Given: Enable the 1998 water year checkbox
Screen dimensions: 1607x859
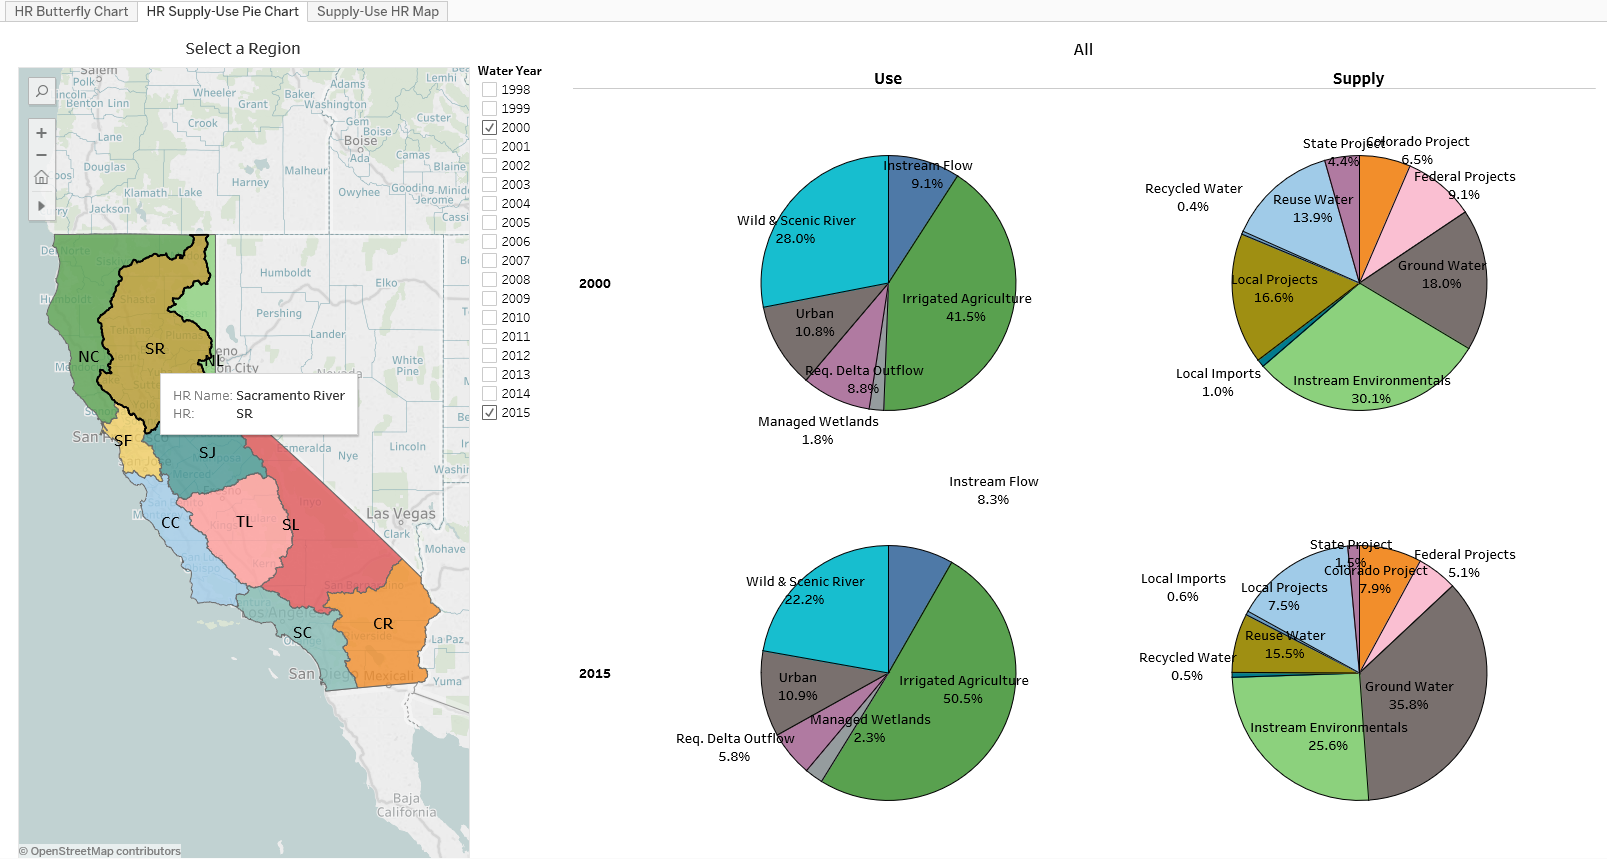Looking at the screenshot, I should pyautogui.click(x=490, y=90).
